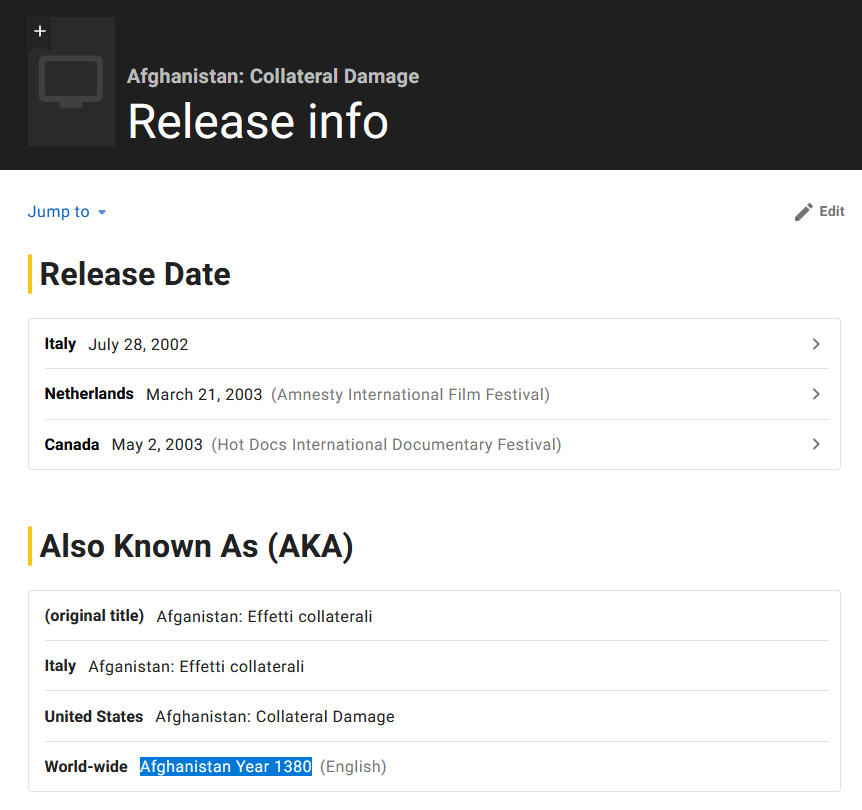Click the Release info page heading
Screen dimensions: 862x810
click(x=258, y=122)
